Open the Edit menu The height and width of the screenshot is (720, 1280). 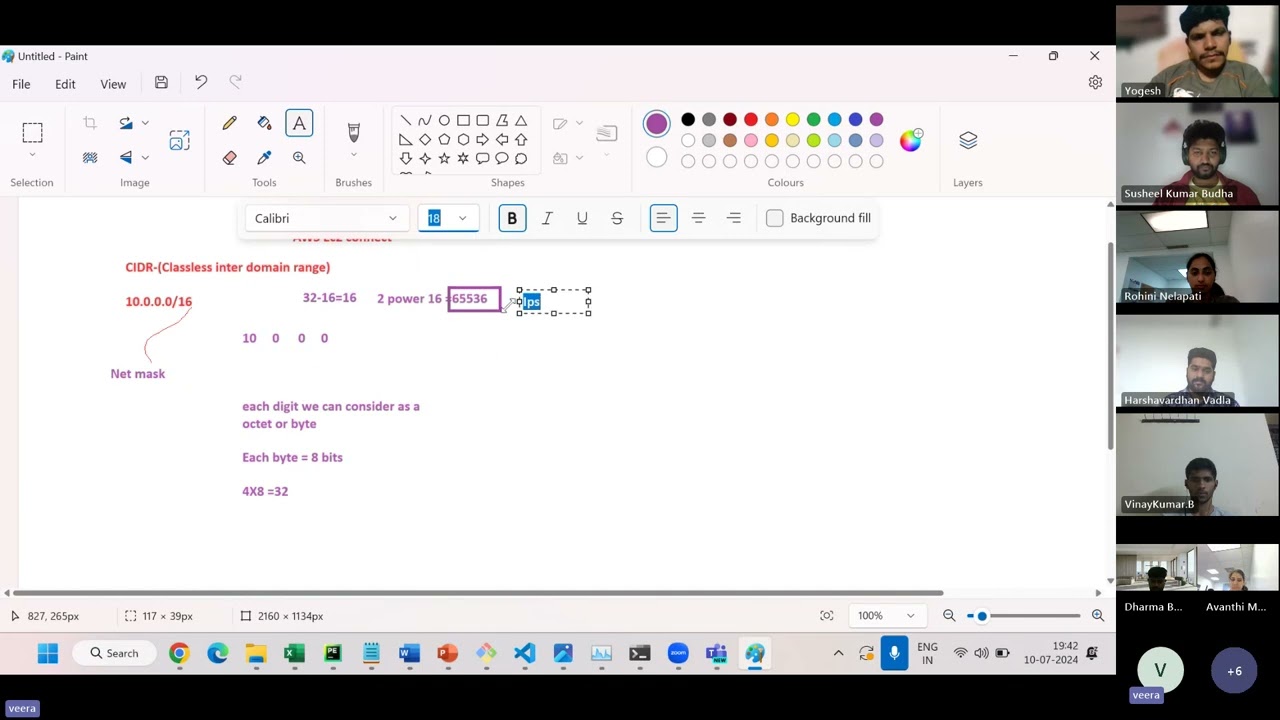point(65,84)
